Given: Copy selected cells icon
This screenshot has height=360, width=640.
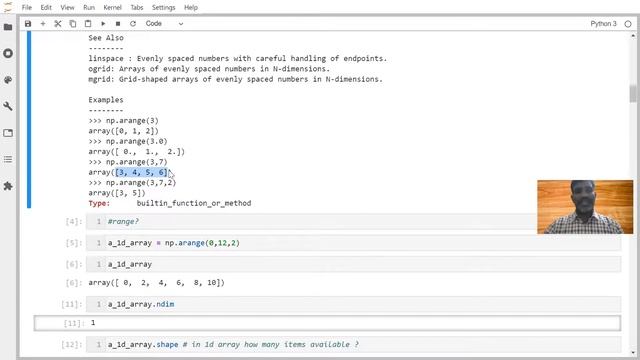Looking at the screenshot, I should tap(73, 24).
